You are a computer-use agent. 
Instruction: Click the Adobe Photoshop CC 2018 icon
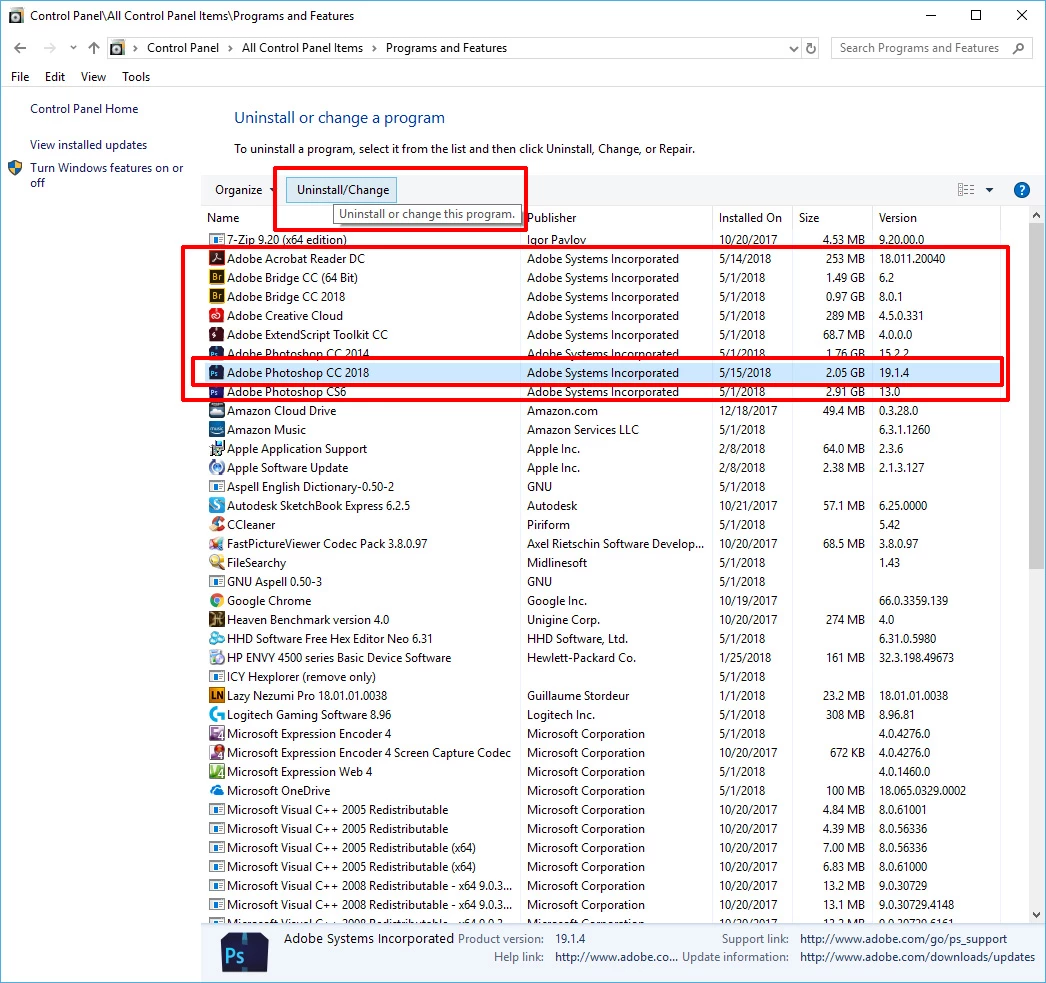pos(216,372)
